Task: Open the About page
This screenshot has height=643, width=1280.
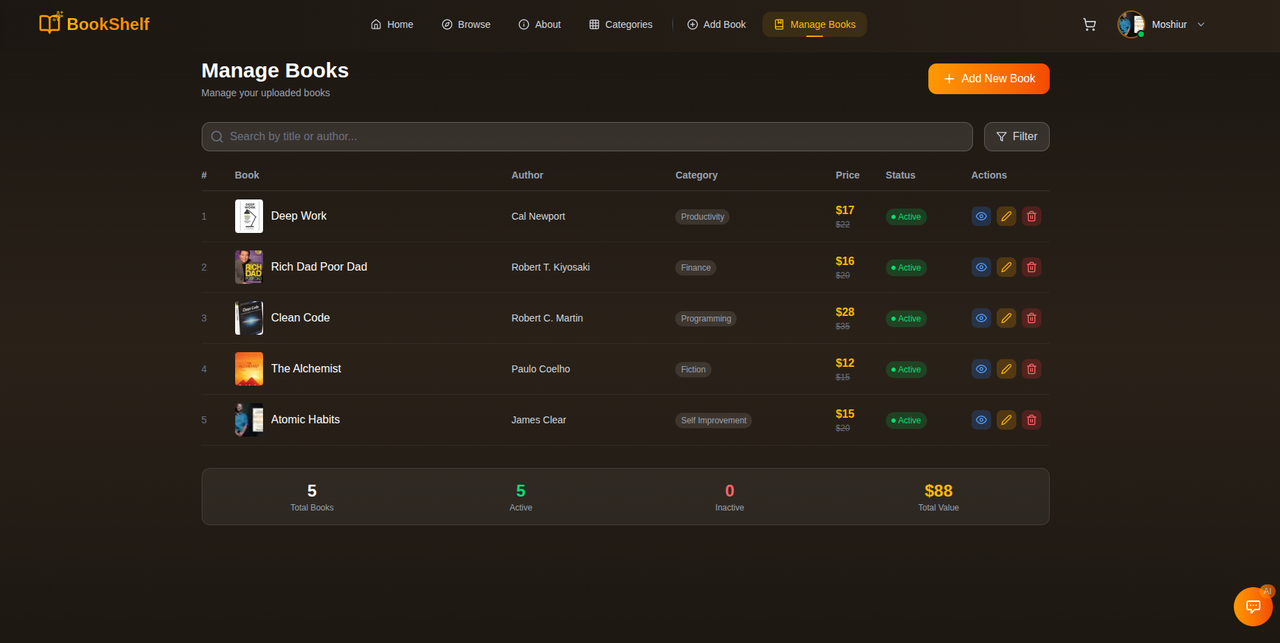Action: [539, 24]
